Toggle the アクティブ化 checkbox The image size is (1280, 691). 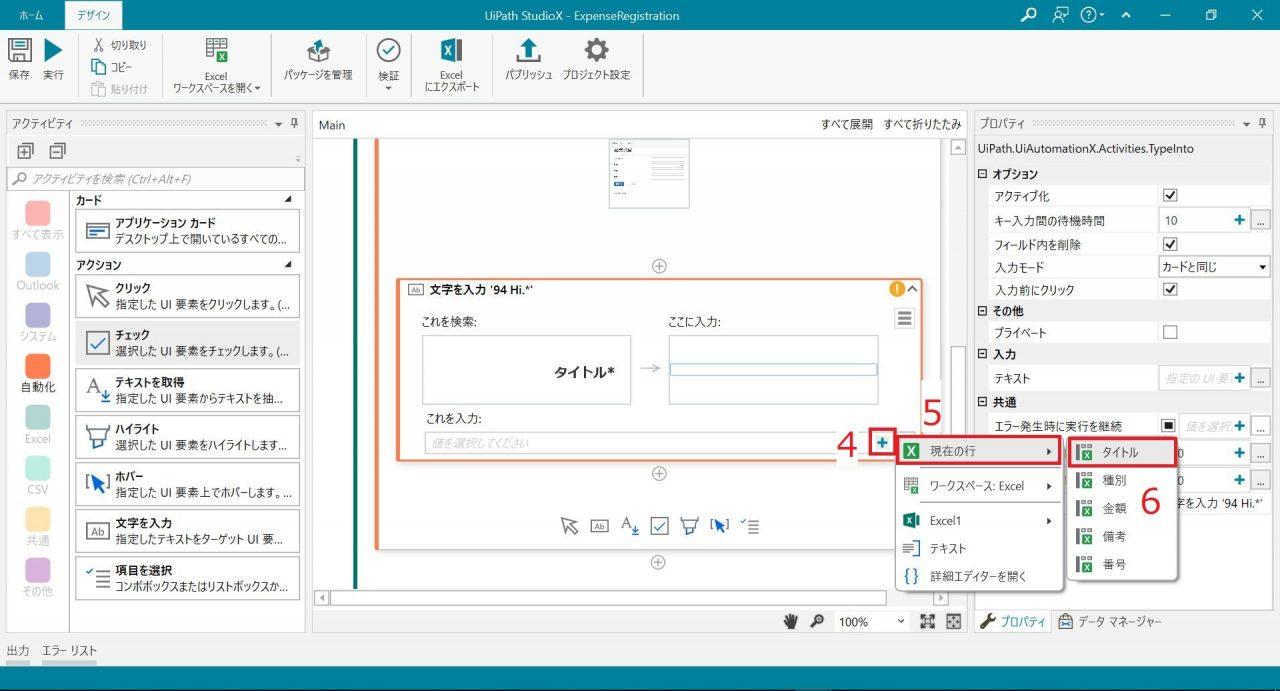(1170, 196)
